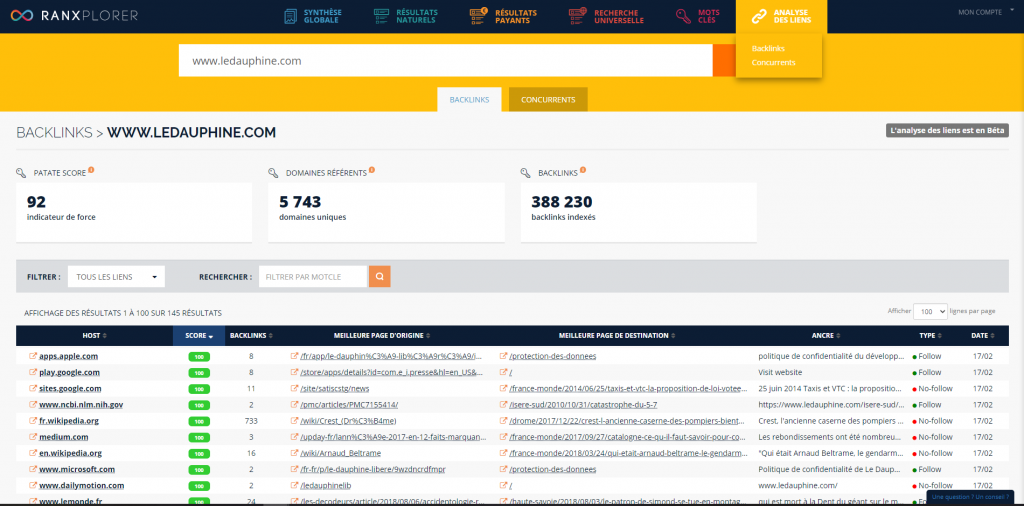
Task: Click score badge in medium.com row
Action: click(x=199, y=437)
